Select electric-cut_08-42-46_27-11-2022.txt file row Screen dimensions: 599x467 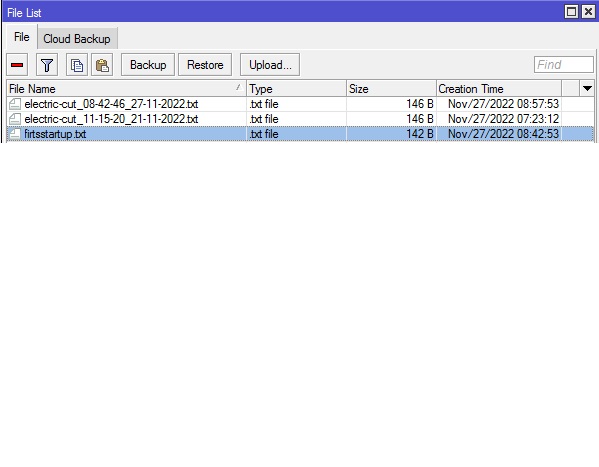[300, 104]
